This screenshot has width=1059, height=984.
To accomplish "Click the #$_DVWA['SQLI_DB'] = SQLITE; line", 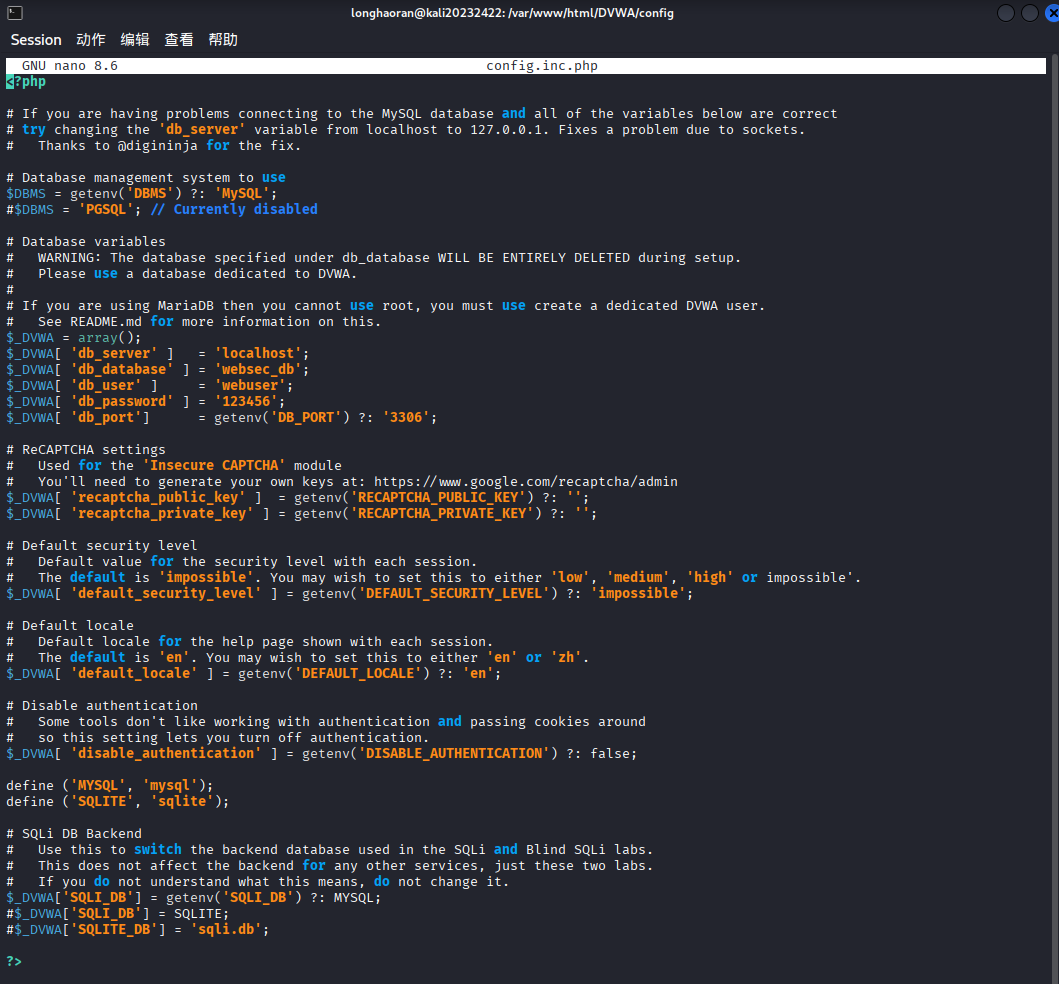I will tap(118, 914).
